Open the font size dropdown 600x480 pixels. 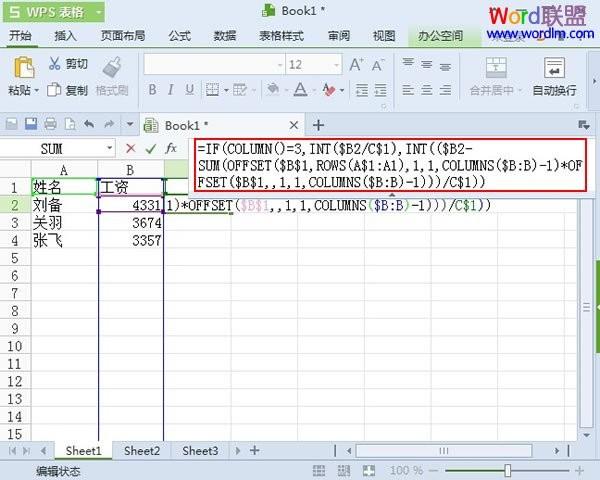(x=332, y=64)
